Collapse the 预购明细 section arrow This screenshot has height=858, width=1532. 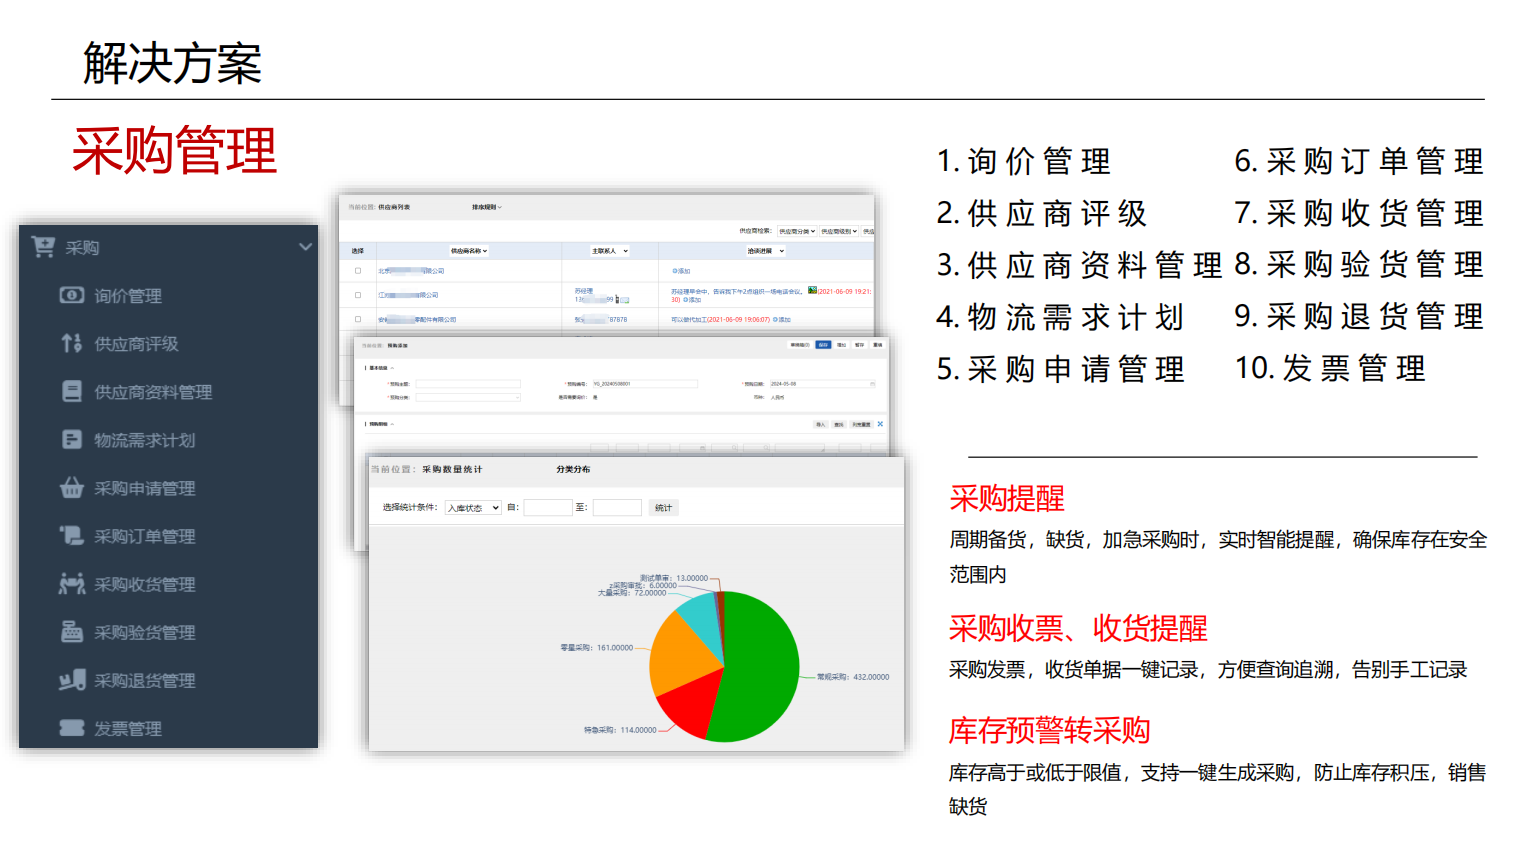(x=392, y=424)
